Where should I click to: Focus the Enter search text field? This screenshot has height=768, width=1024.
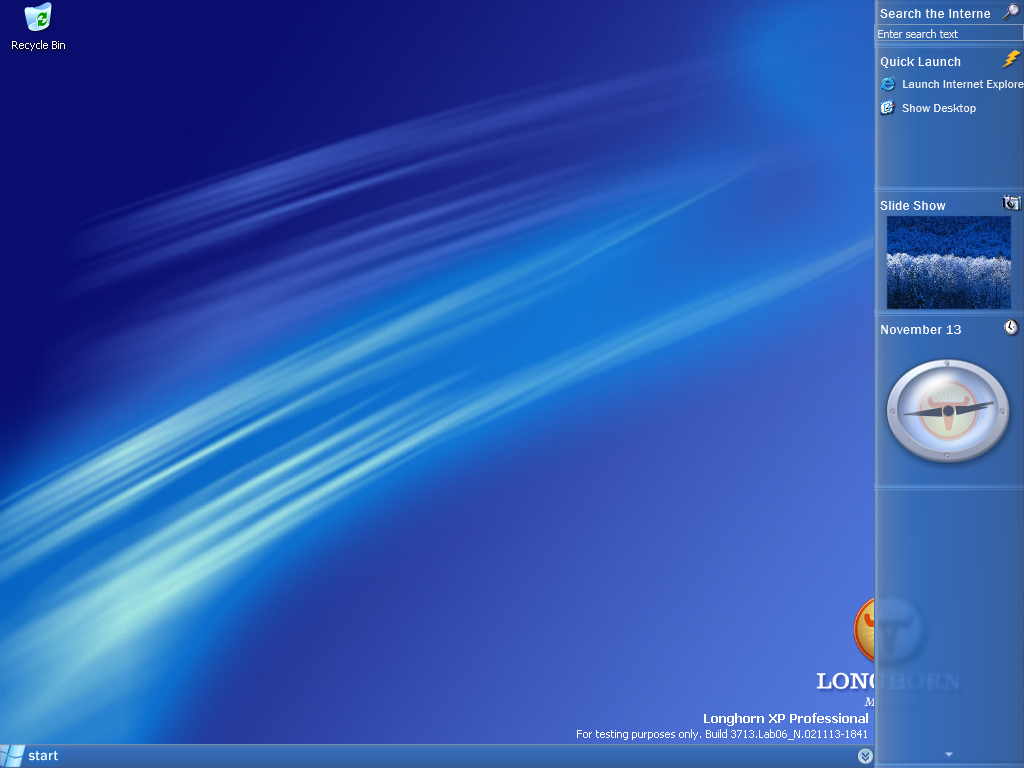coord(949,34)
